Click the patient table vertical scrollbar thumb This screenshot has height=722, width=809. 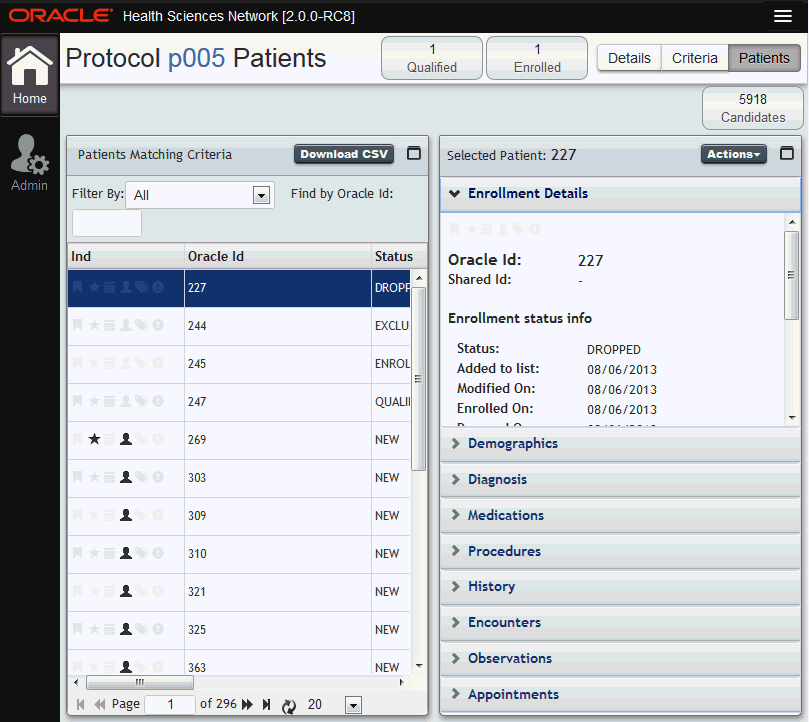(418, 379)
